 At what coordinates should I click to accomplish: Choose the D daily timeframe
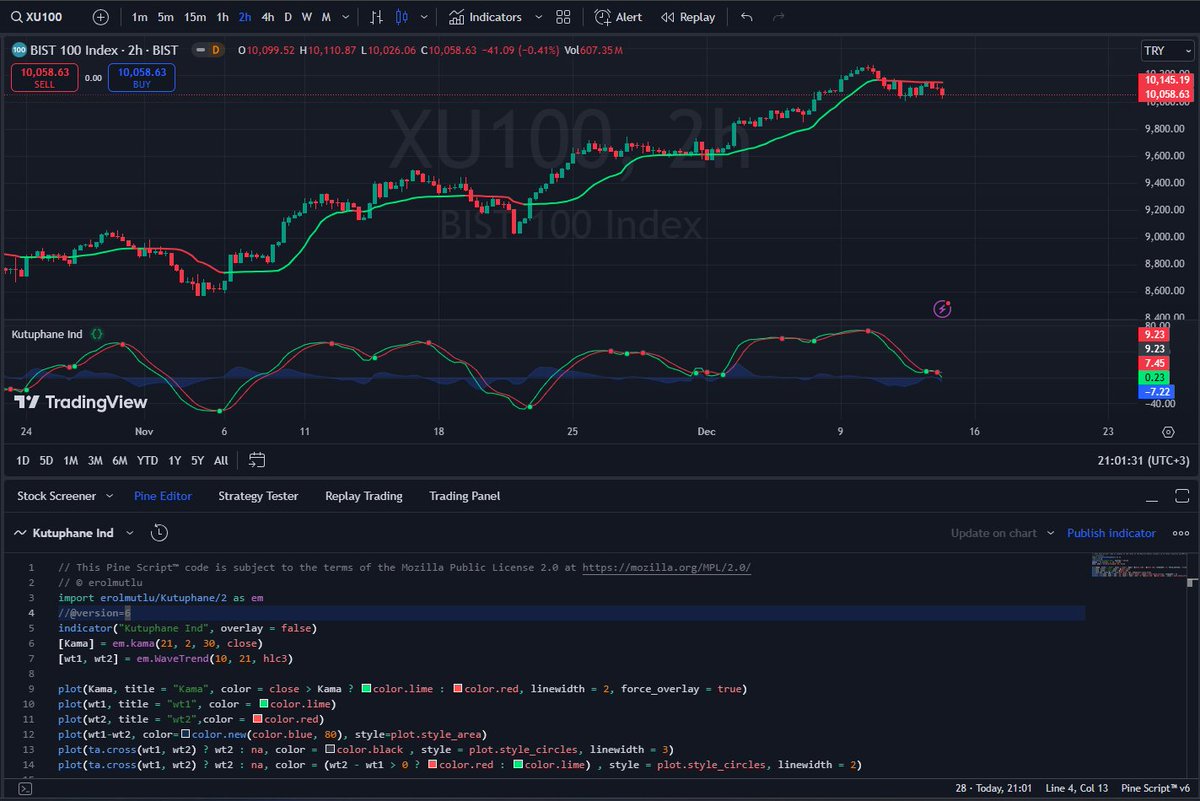(x=288, y=17)
